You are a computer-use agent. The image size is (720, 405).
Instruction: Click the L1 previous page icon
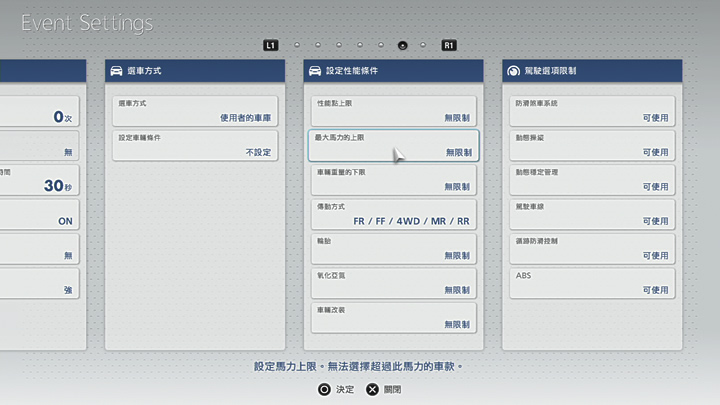pyautogui.click(x=270, y=45)
